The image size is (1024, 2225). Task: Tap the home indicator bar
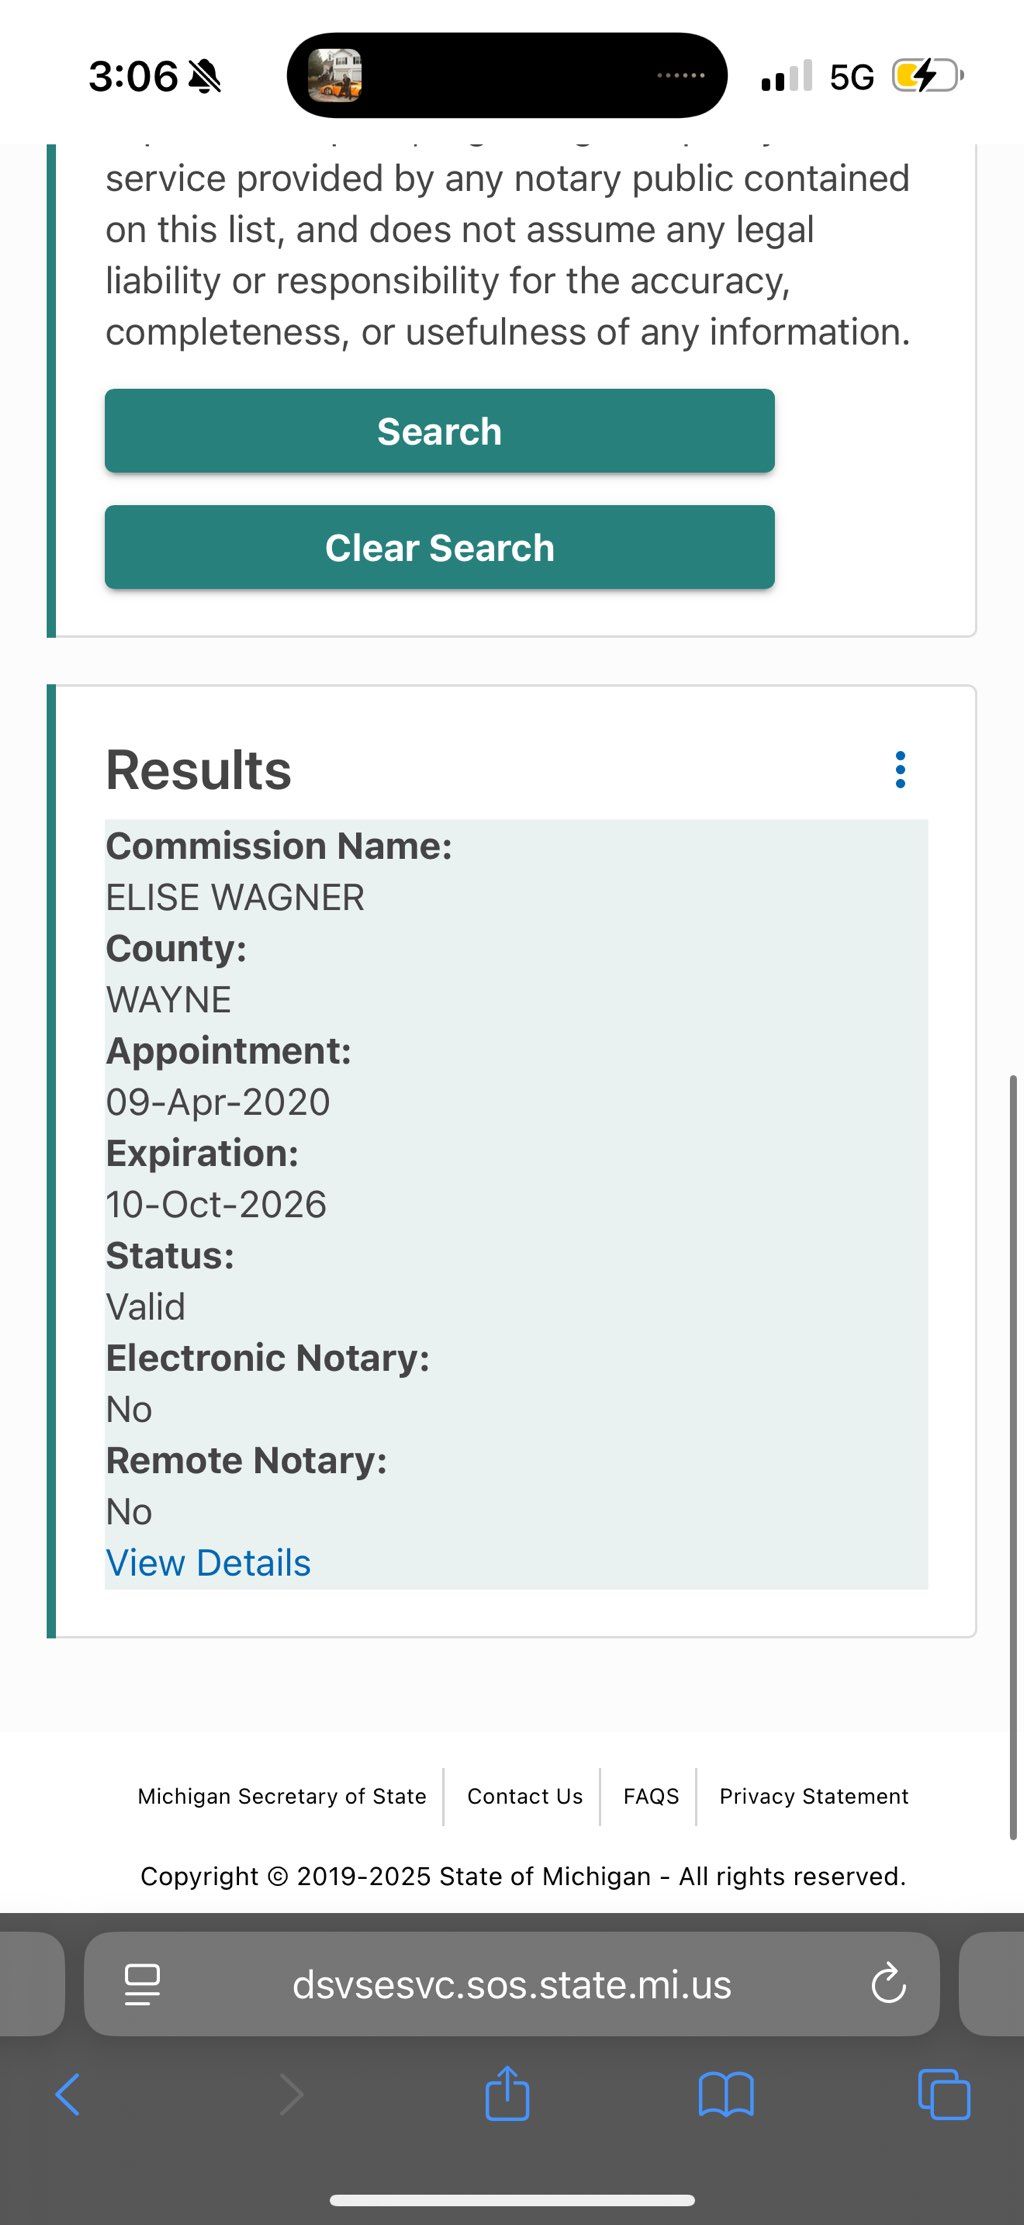(x=512, y=2200)
